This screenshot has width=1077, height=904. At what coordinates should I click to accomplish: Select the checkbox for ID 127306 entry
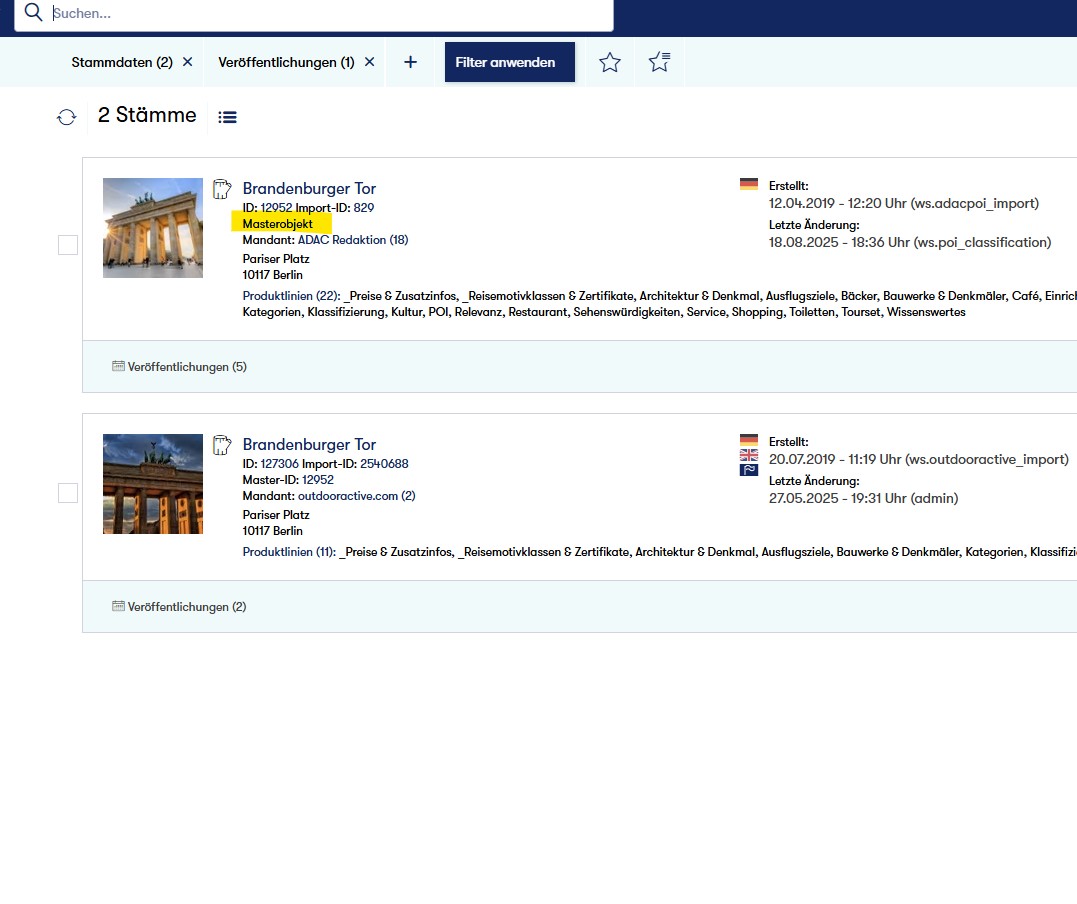pos(68,493)
